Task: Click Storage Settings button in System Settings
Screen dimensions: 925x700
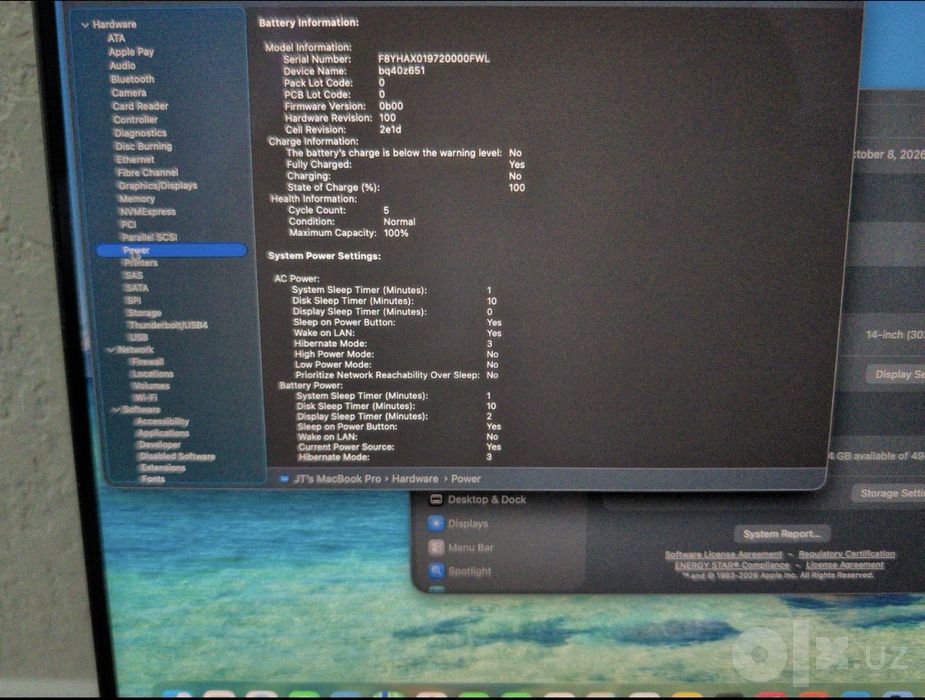Action: (889, 493)
